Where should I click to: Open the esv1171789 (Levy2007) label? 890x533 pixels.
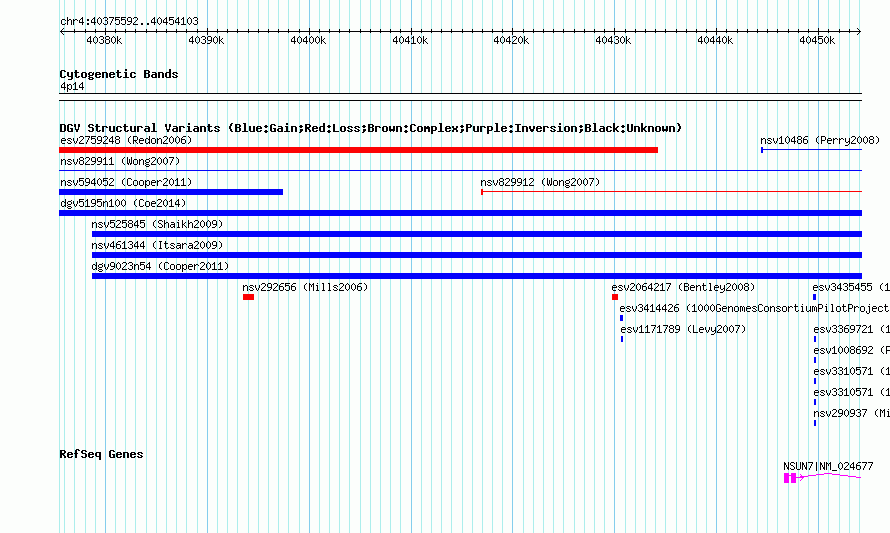(x=683, y=329)
